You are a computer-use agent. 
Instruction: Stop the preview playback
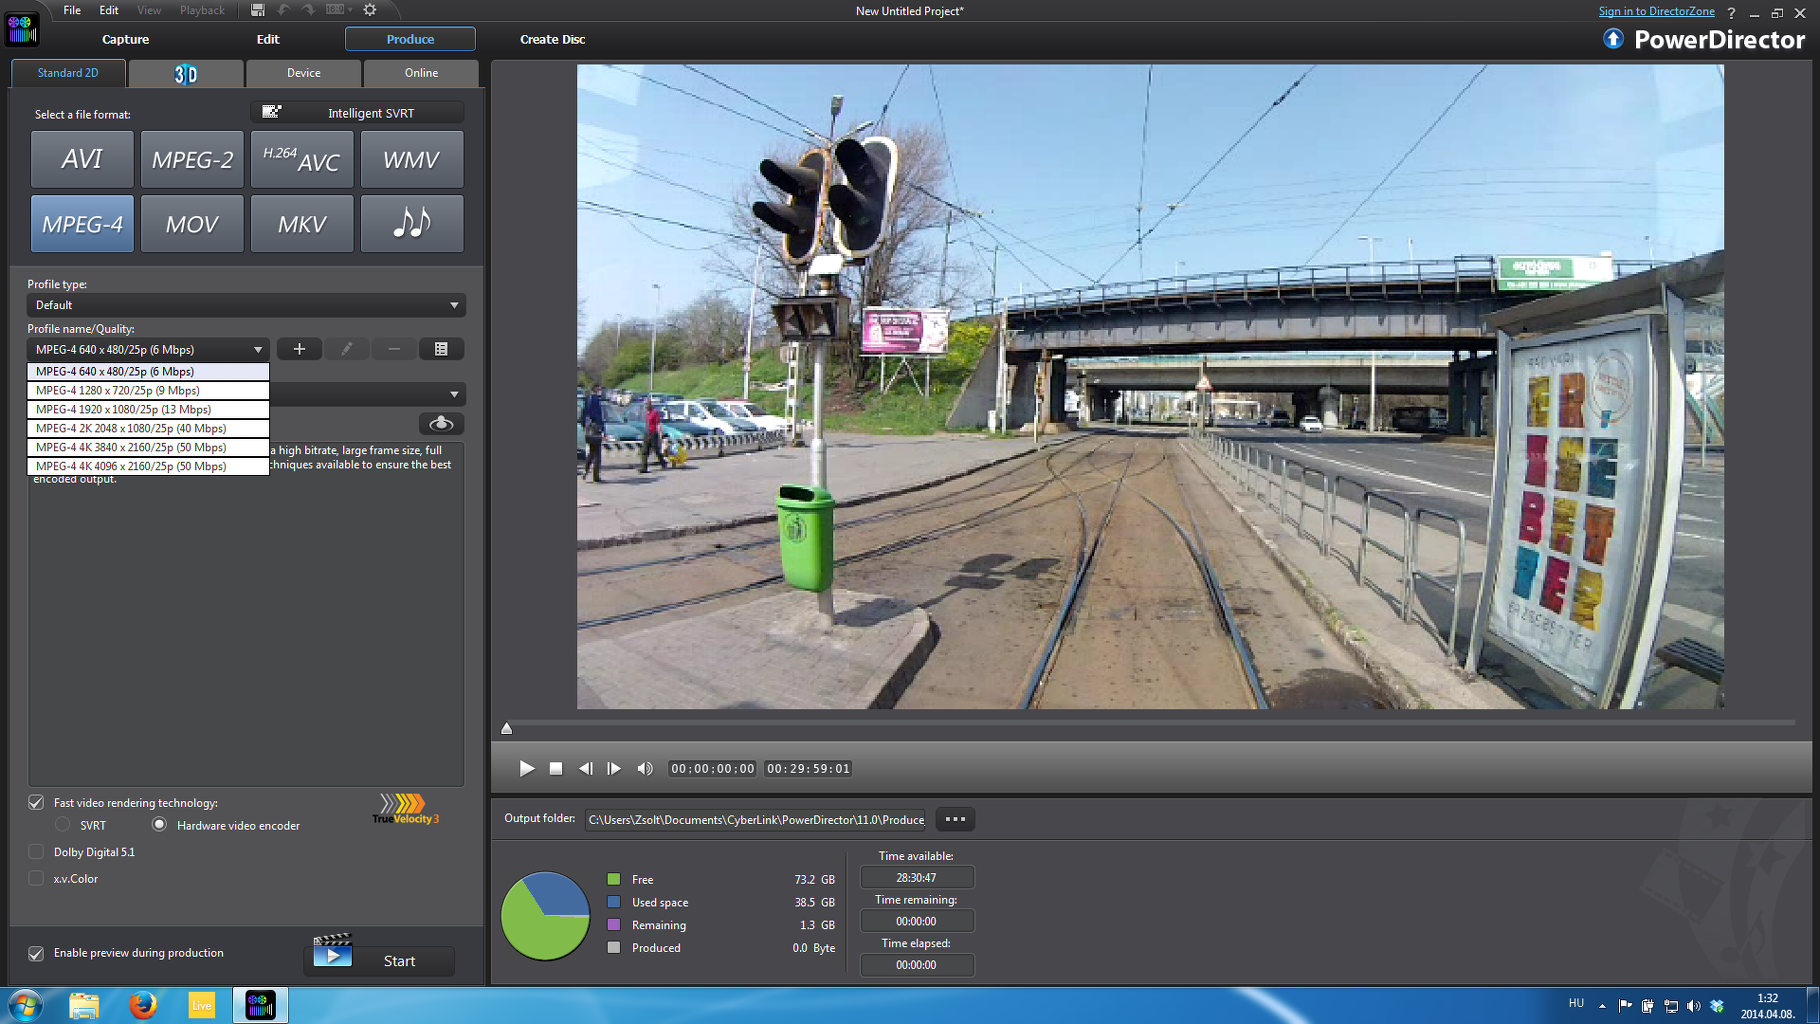pyautogui.click(x=556, y=769)
